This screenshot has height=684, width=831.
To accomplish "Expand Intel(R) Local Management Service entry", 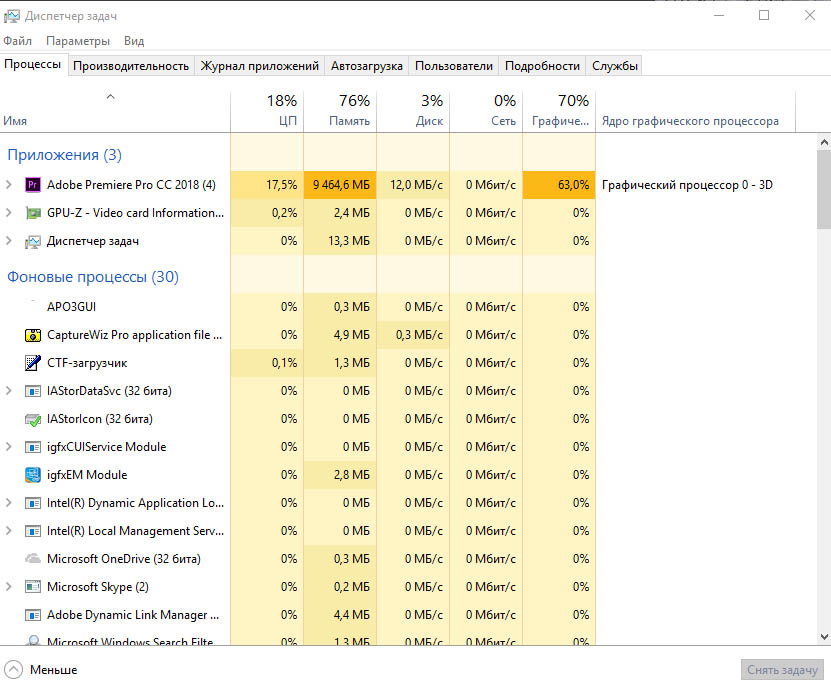I will [x=8, y=531].
